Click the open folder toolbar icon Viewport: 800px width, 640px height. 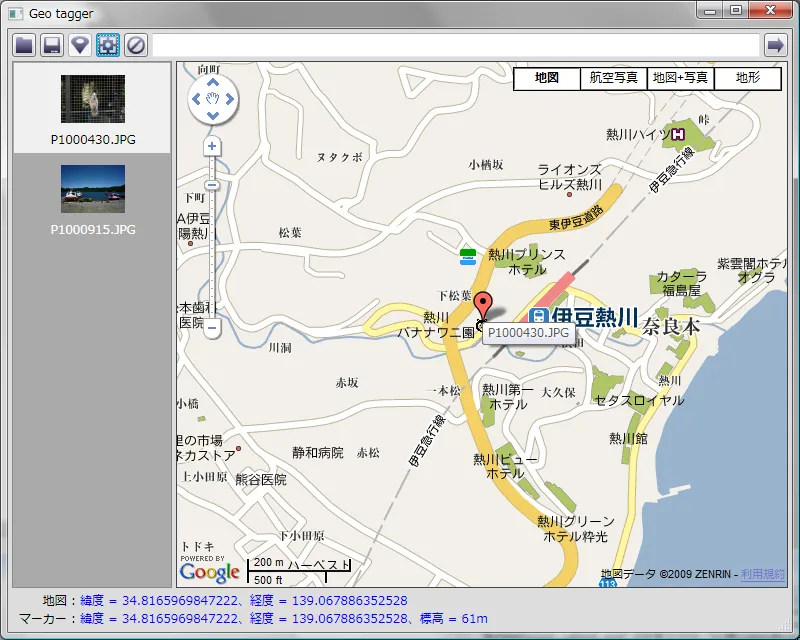(x=24, y=45)
